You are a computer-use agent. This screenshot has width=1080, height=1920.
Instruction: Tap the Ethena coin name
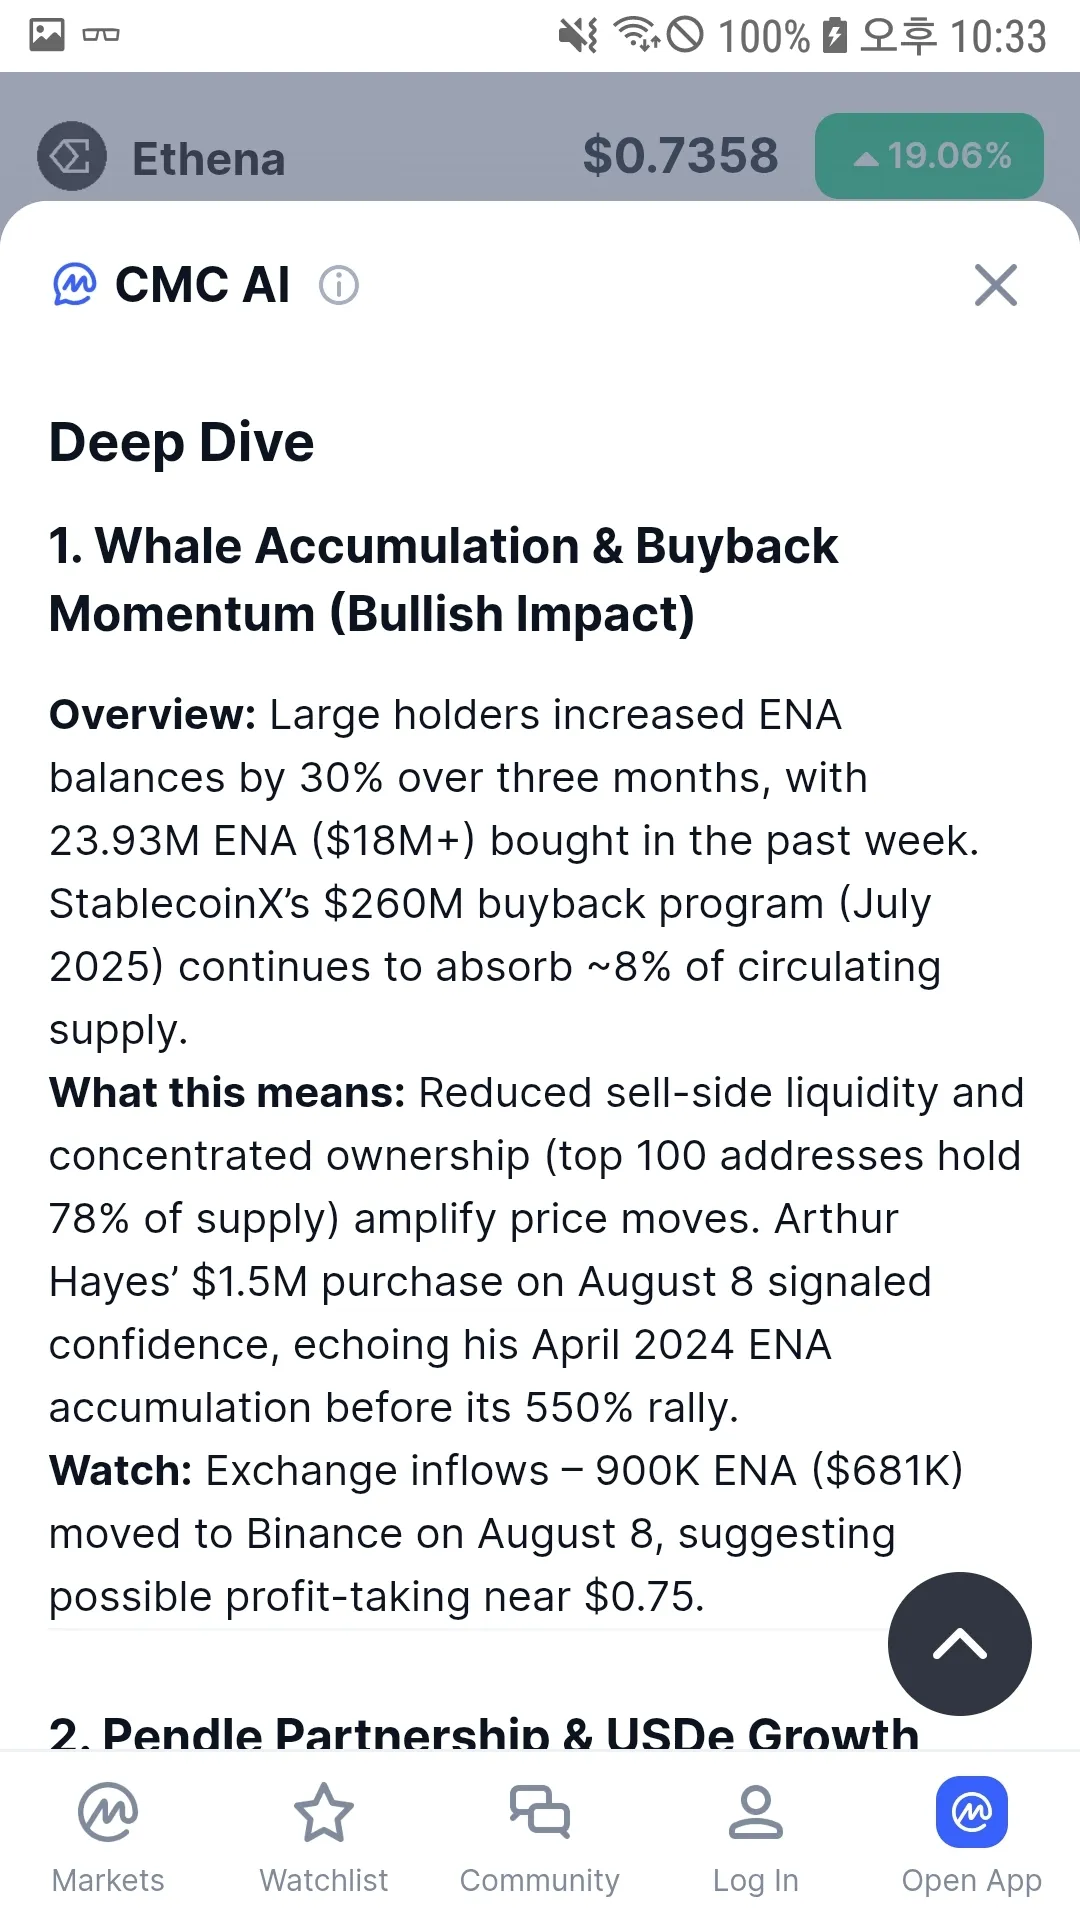click(208, 159)
